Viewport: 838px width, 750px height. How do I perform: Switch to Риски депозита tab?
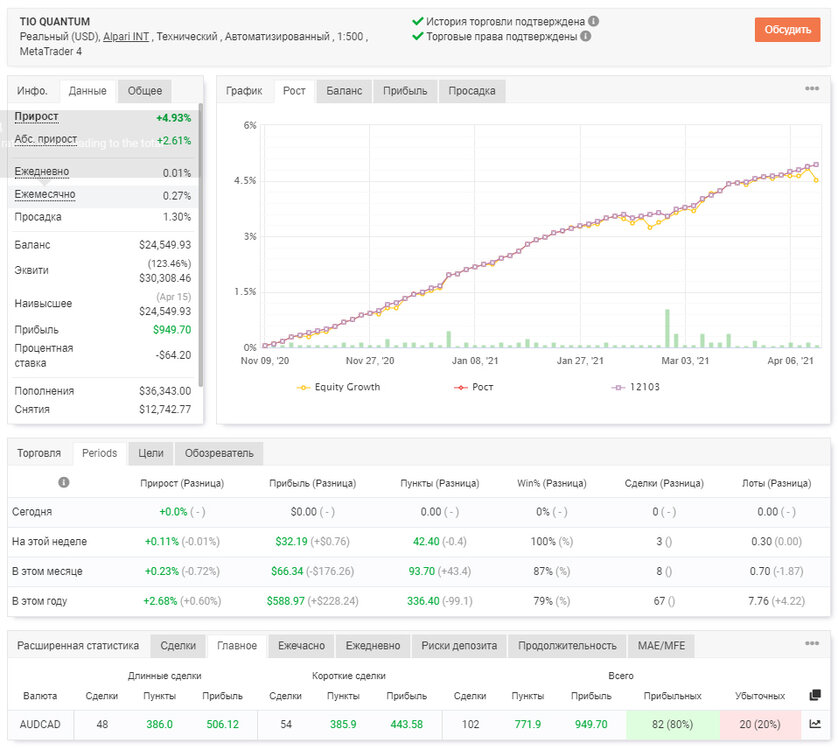[x=459, y=646]
